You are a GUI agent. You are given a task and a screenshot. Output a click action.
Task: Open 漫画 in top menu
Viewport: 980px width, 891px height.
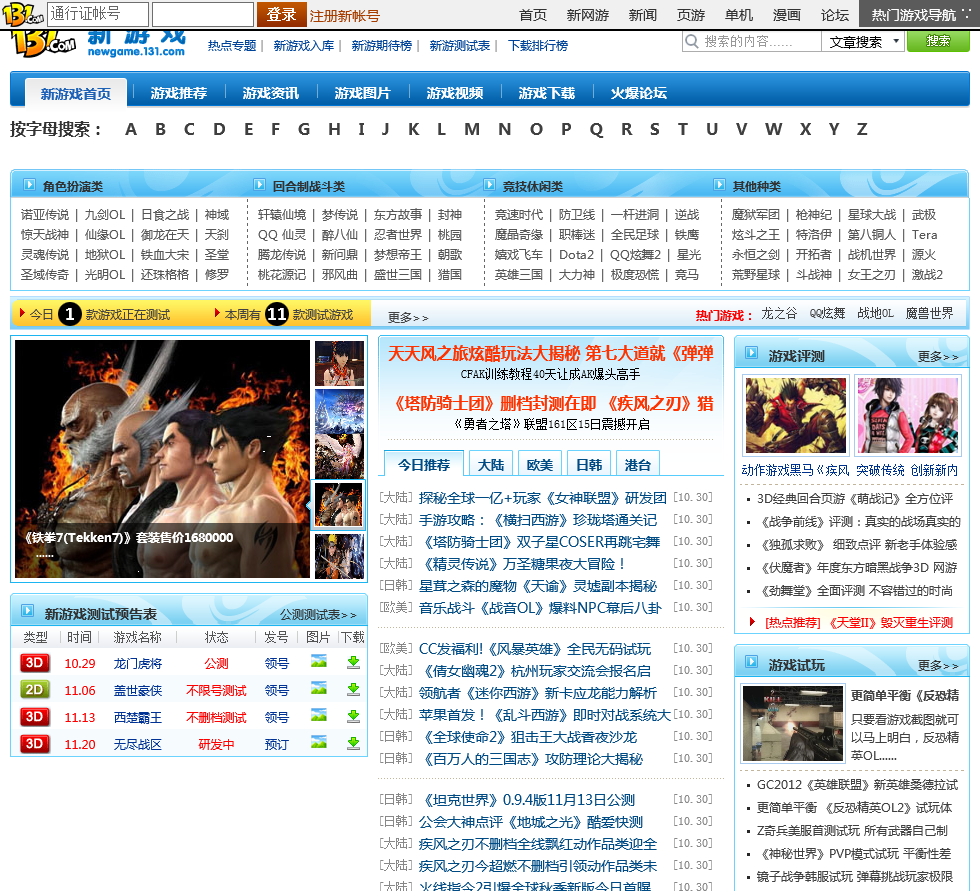click(x=786, y=15)
